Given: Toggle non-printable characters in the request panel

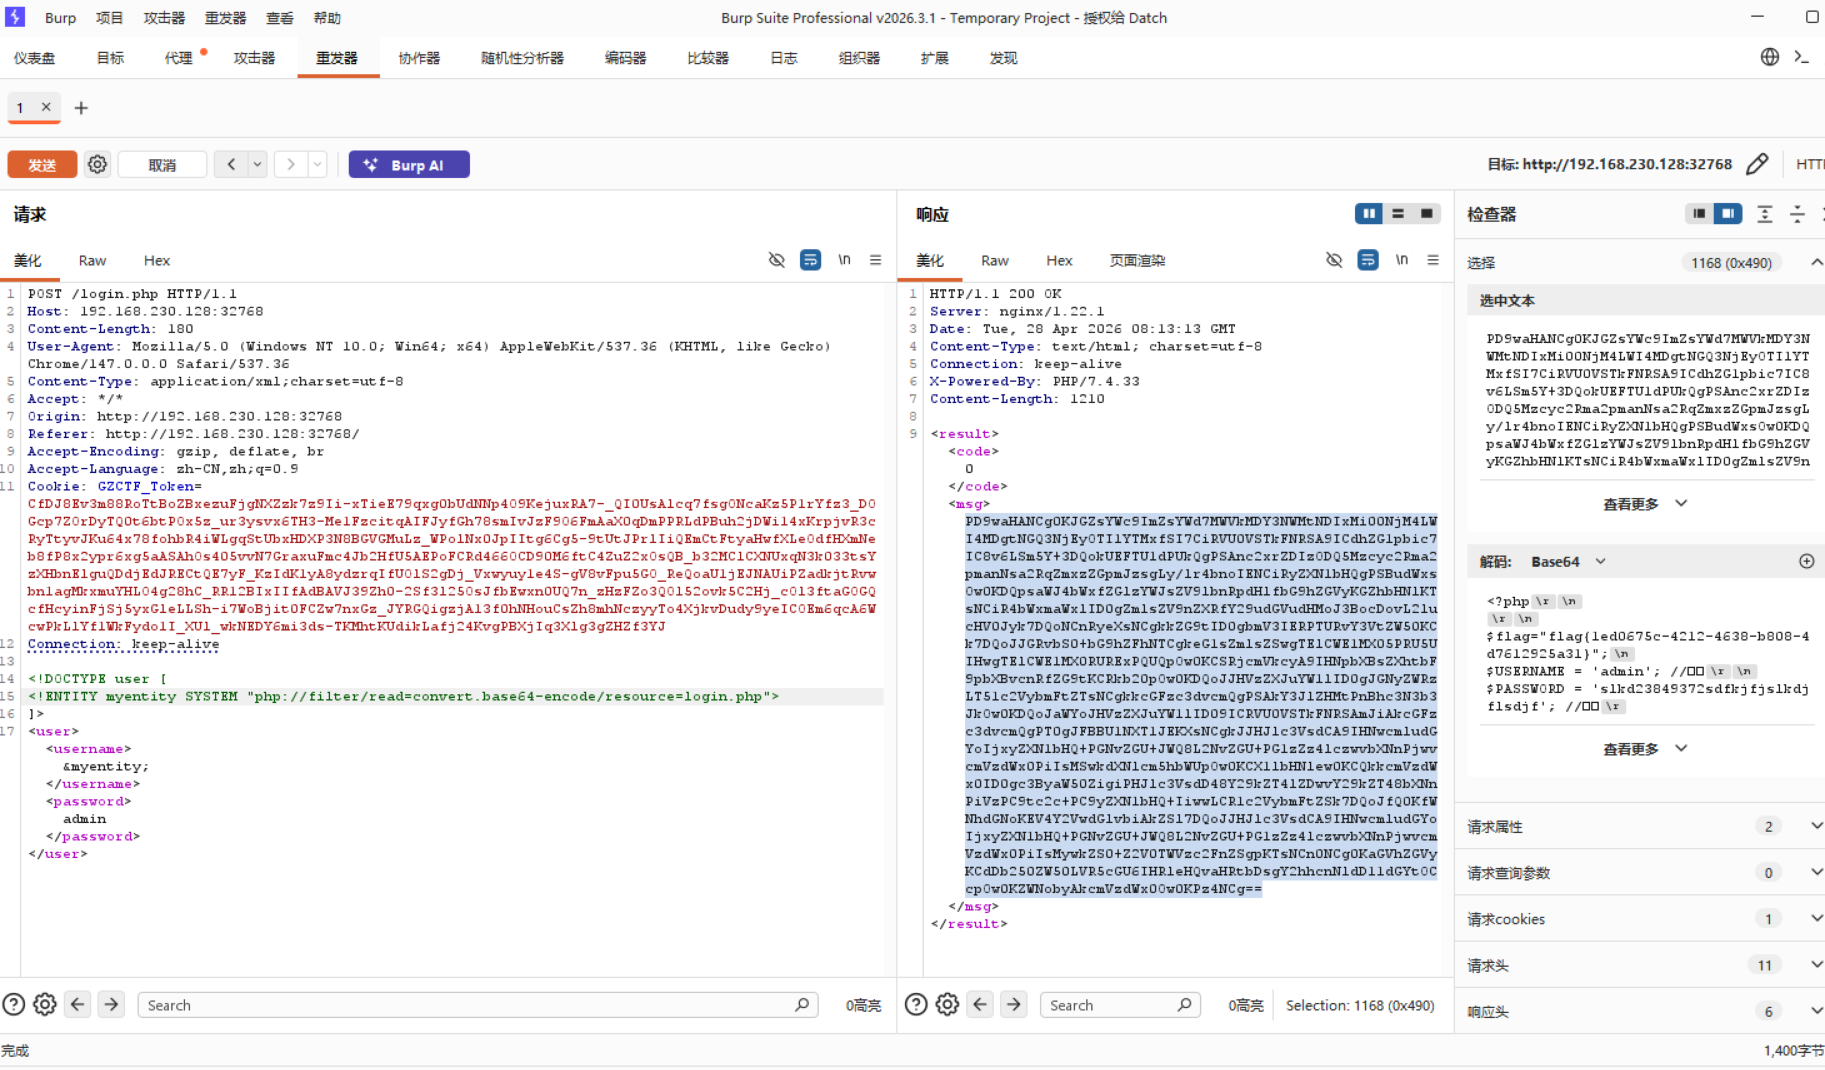Looking at the screenshot, I should (777, 260).
